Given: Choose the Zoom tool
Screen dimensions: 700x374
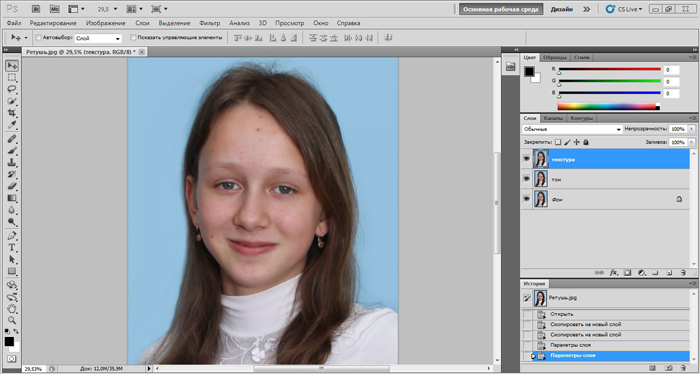Looking at the screenshot, I should click(x=12, y=320).
